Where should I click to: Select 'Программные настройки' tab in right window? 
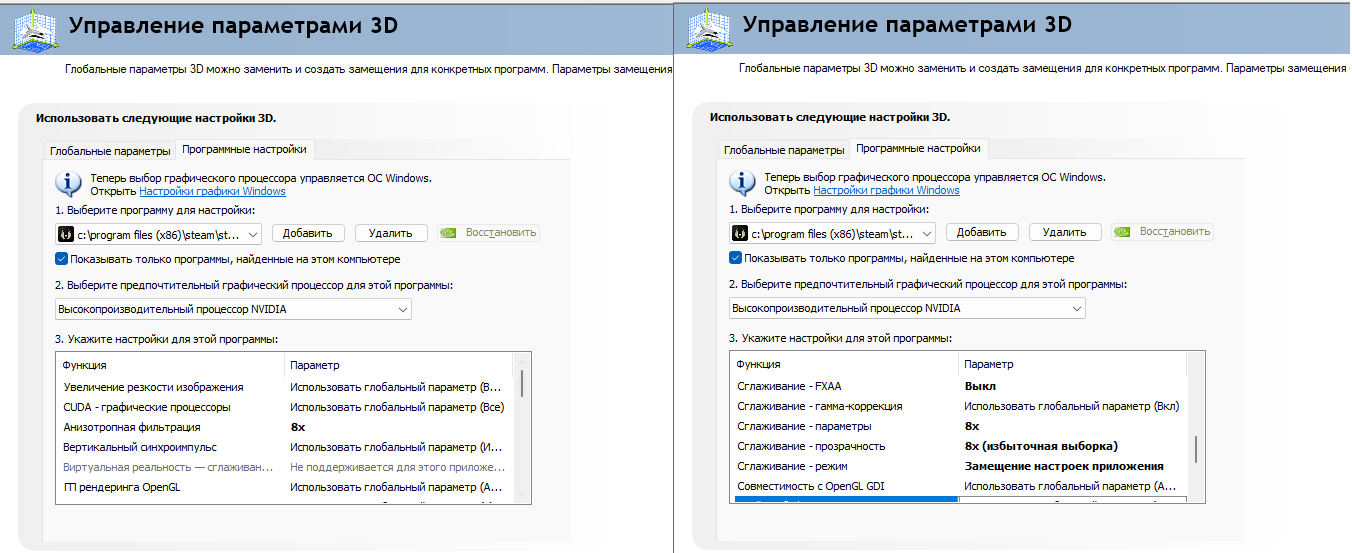pos(918,149)
